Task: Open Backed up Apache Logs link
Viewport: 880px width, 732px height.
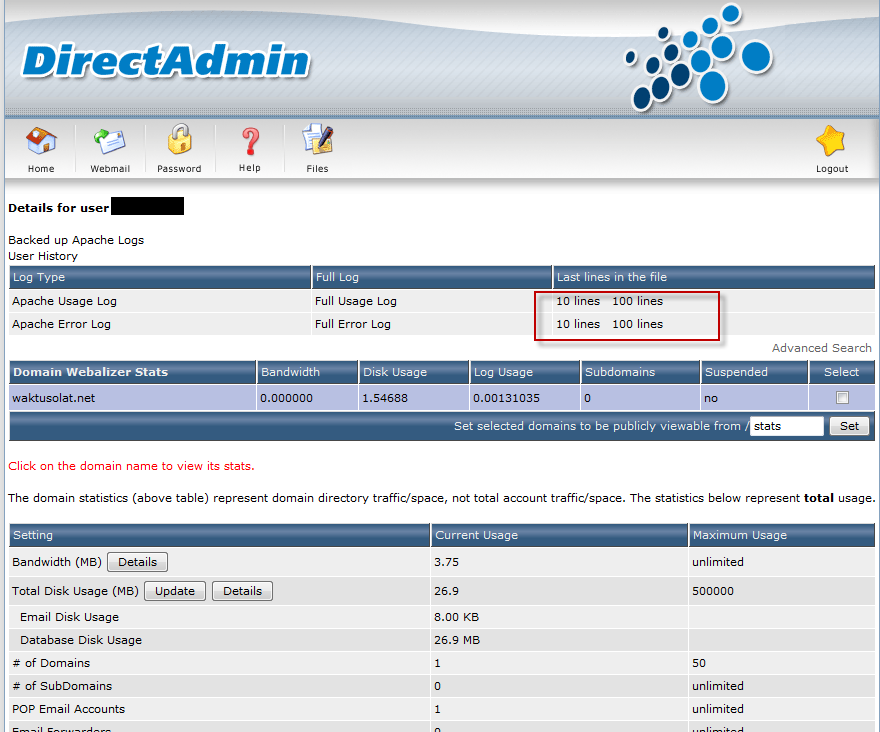Action: 76,240
